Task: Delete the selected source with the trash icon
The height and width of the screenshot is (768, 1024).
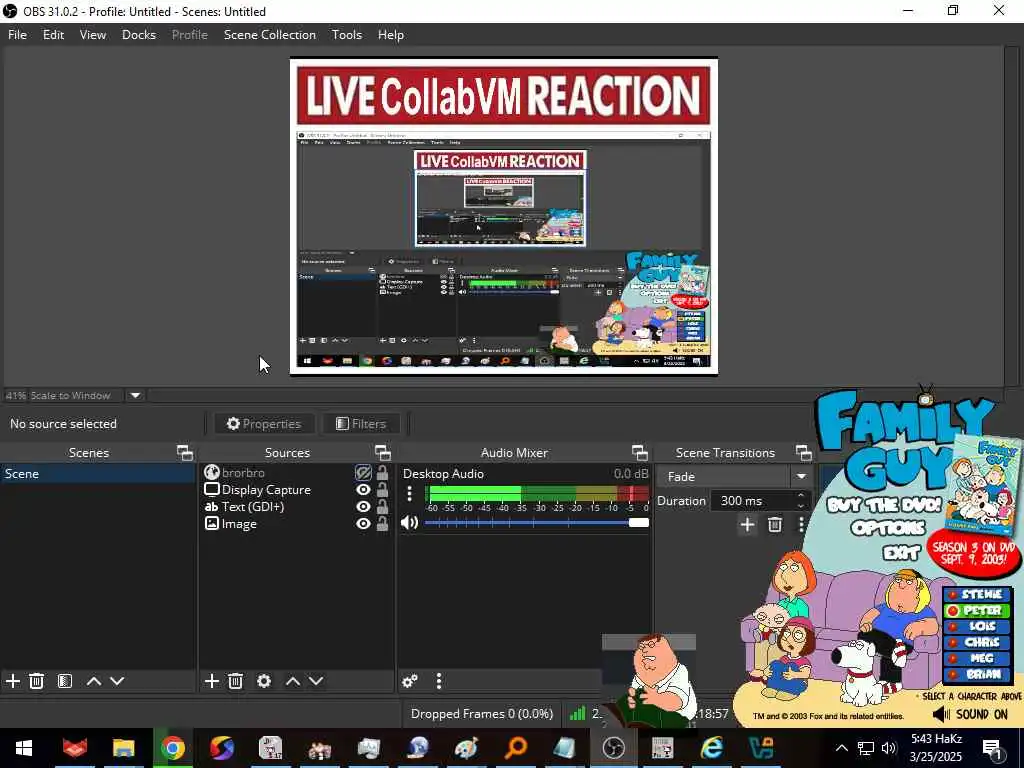Action: pyautogui.click(x=236, y=681)
